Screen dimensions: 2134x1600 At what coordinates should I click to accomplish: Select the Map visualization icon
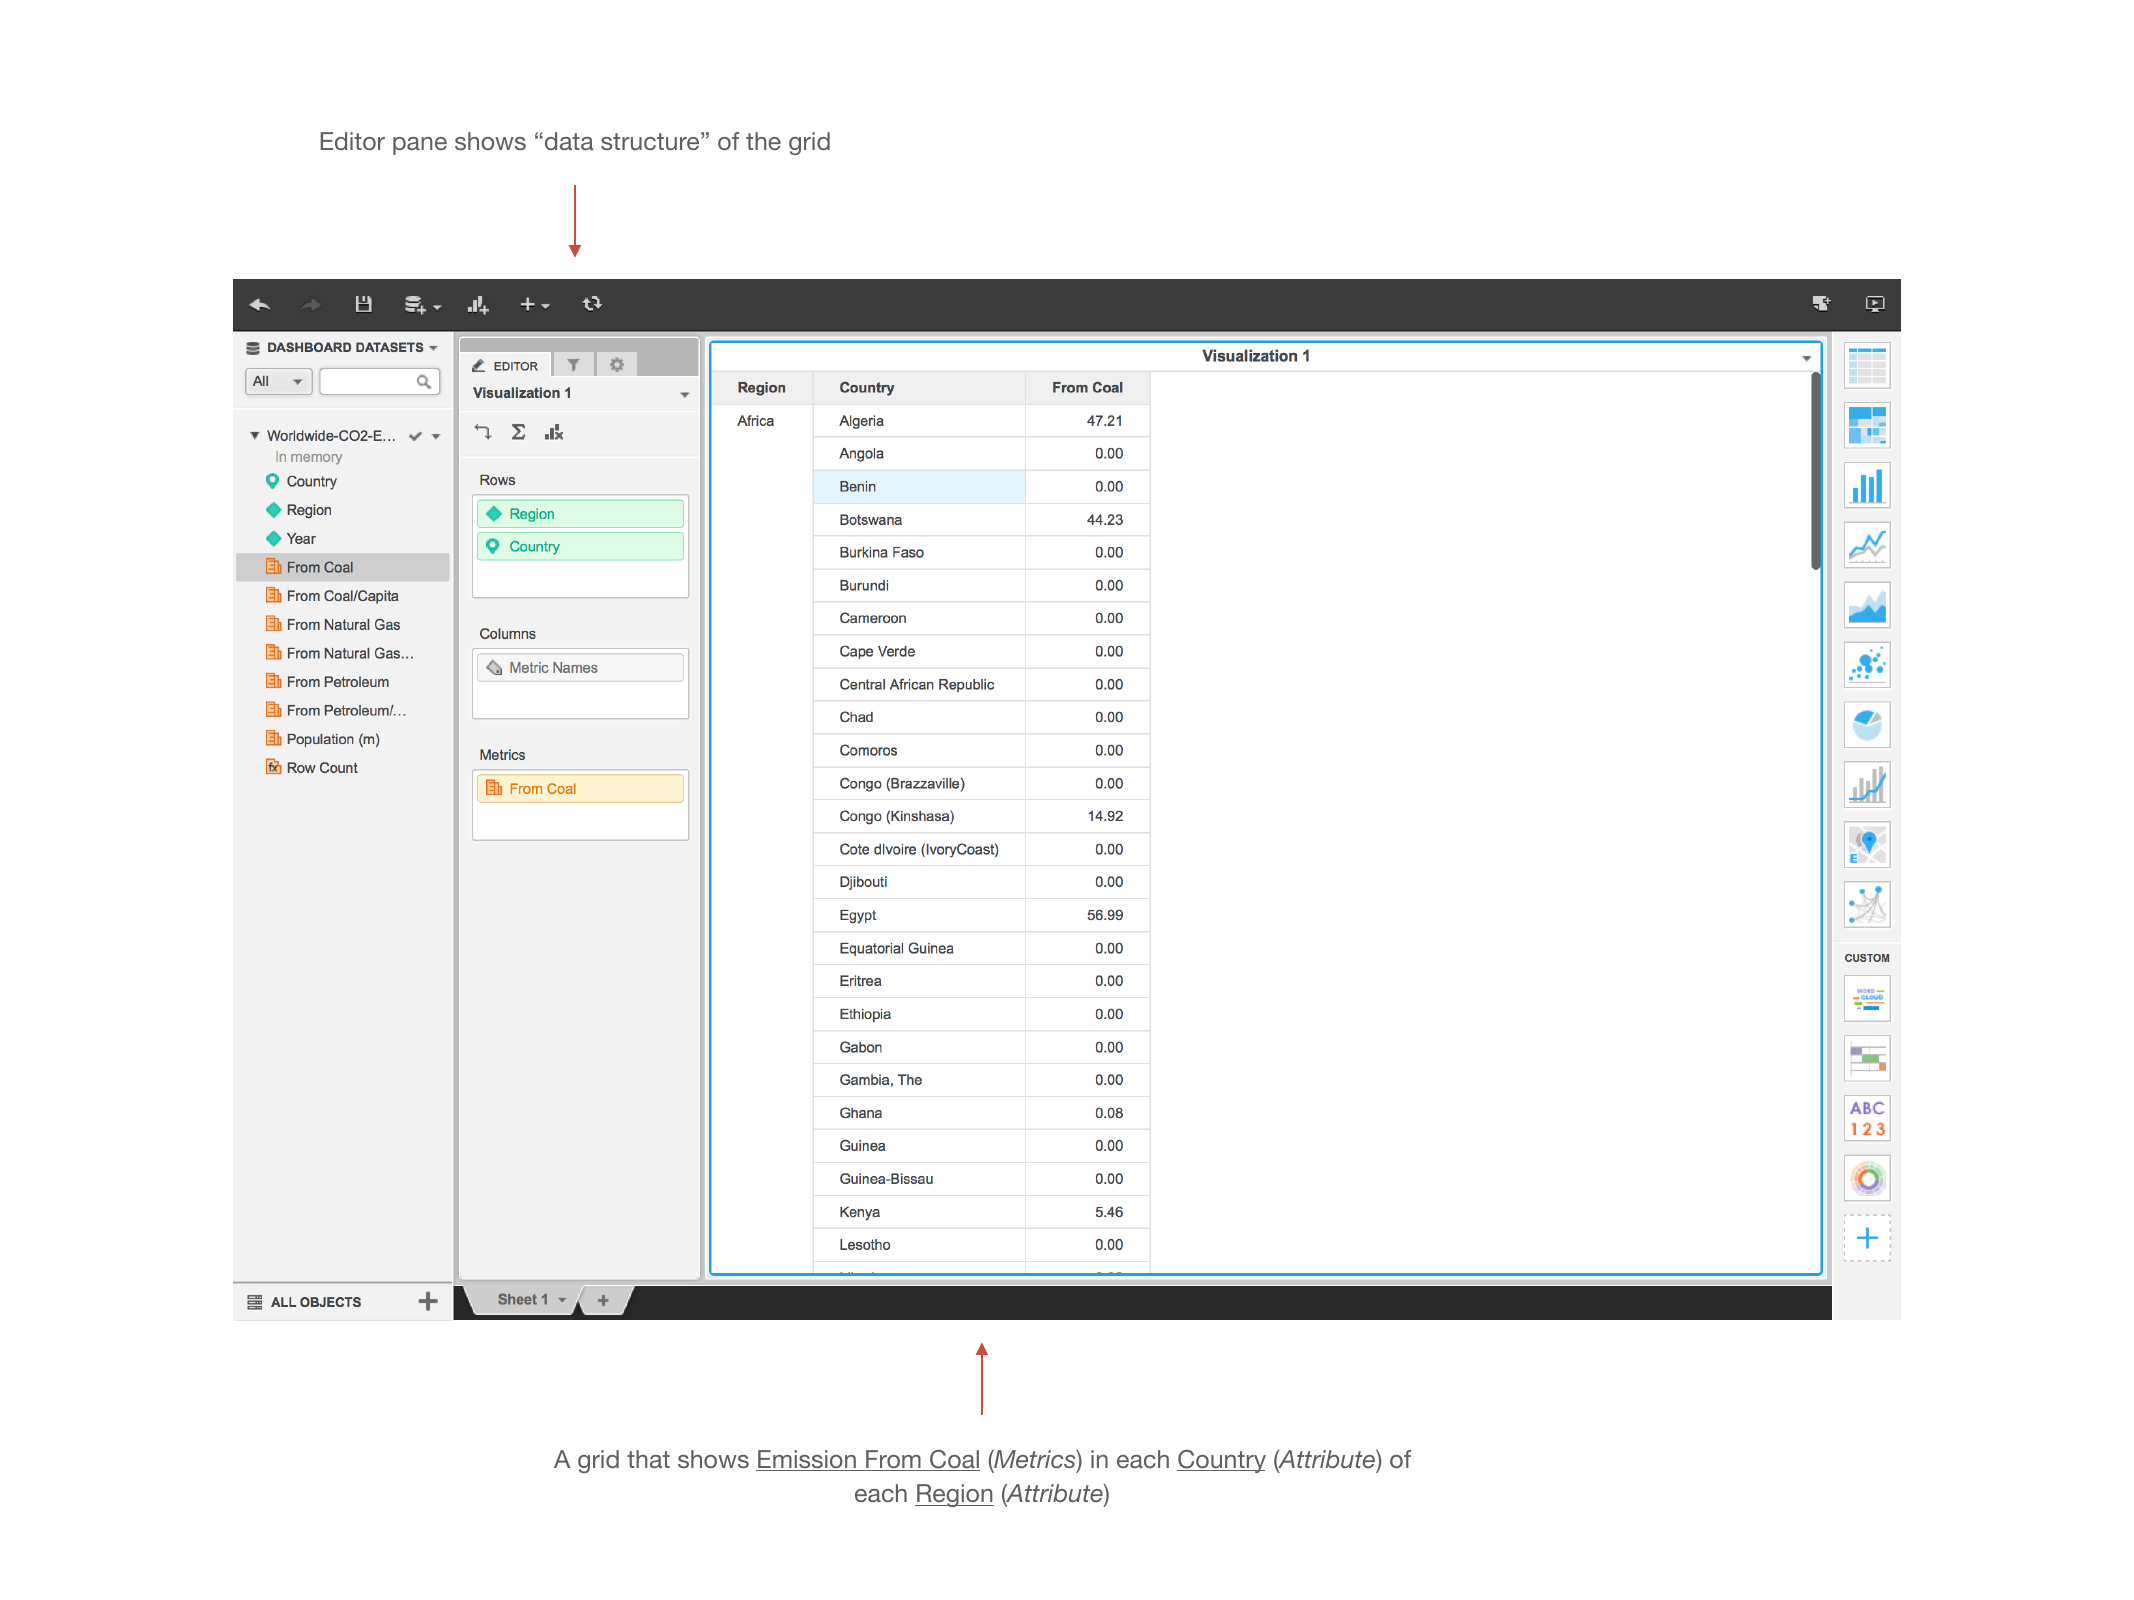click(1866, 846)
